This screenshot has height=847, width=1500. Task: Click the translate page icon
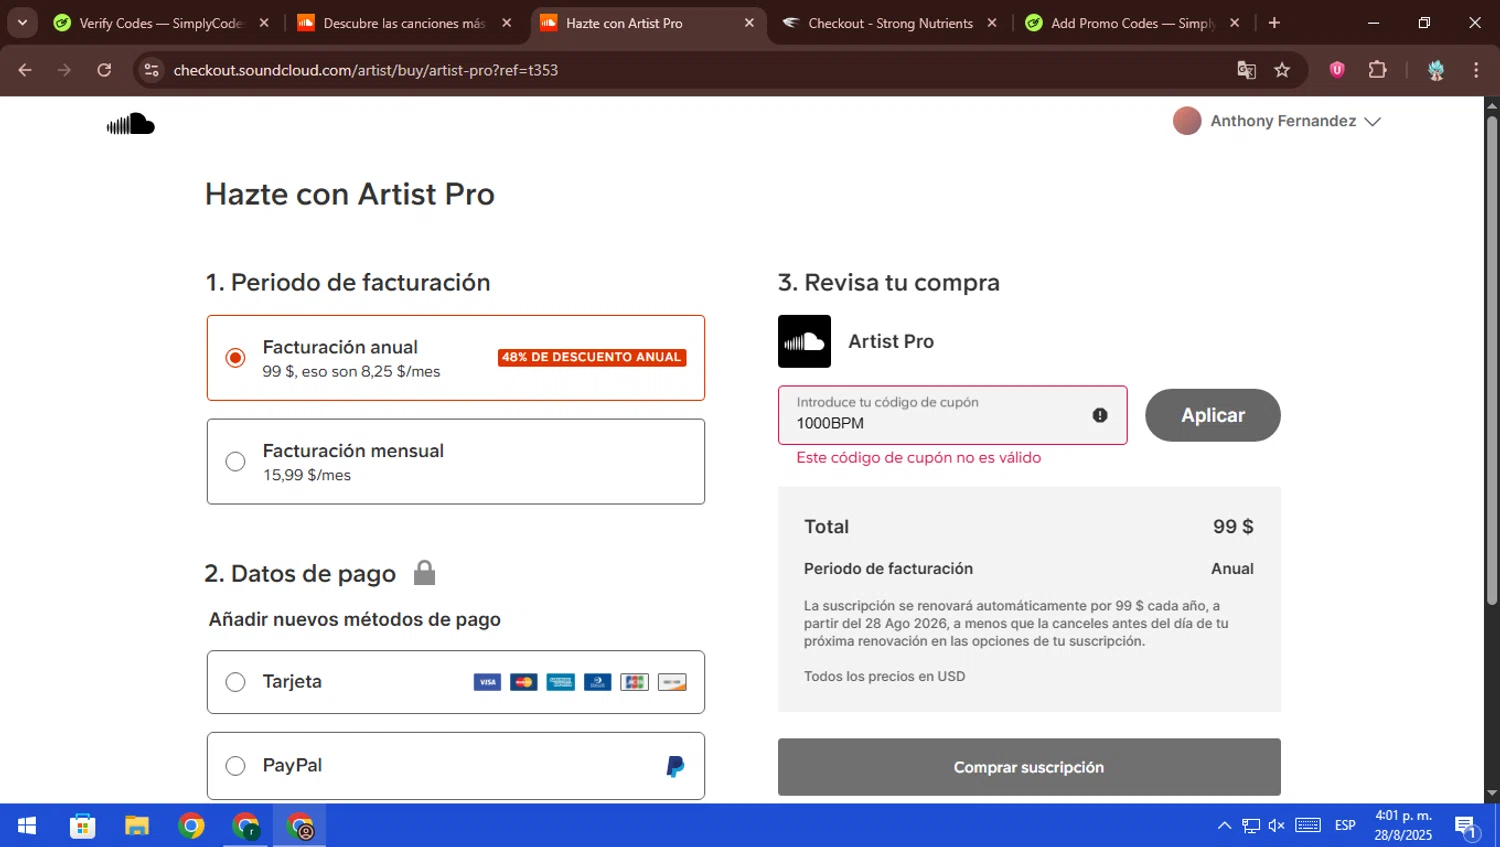(1246, 70)
